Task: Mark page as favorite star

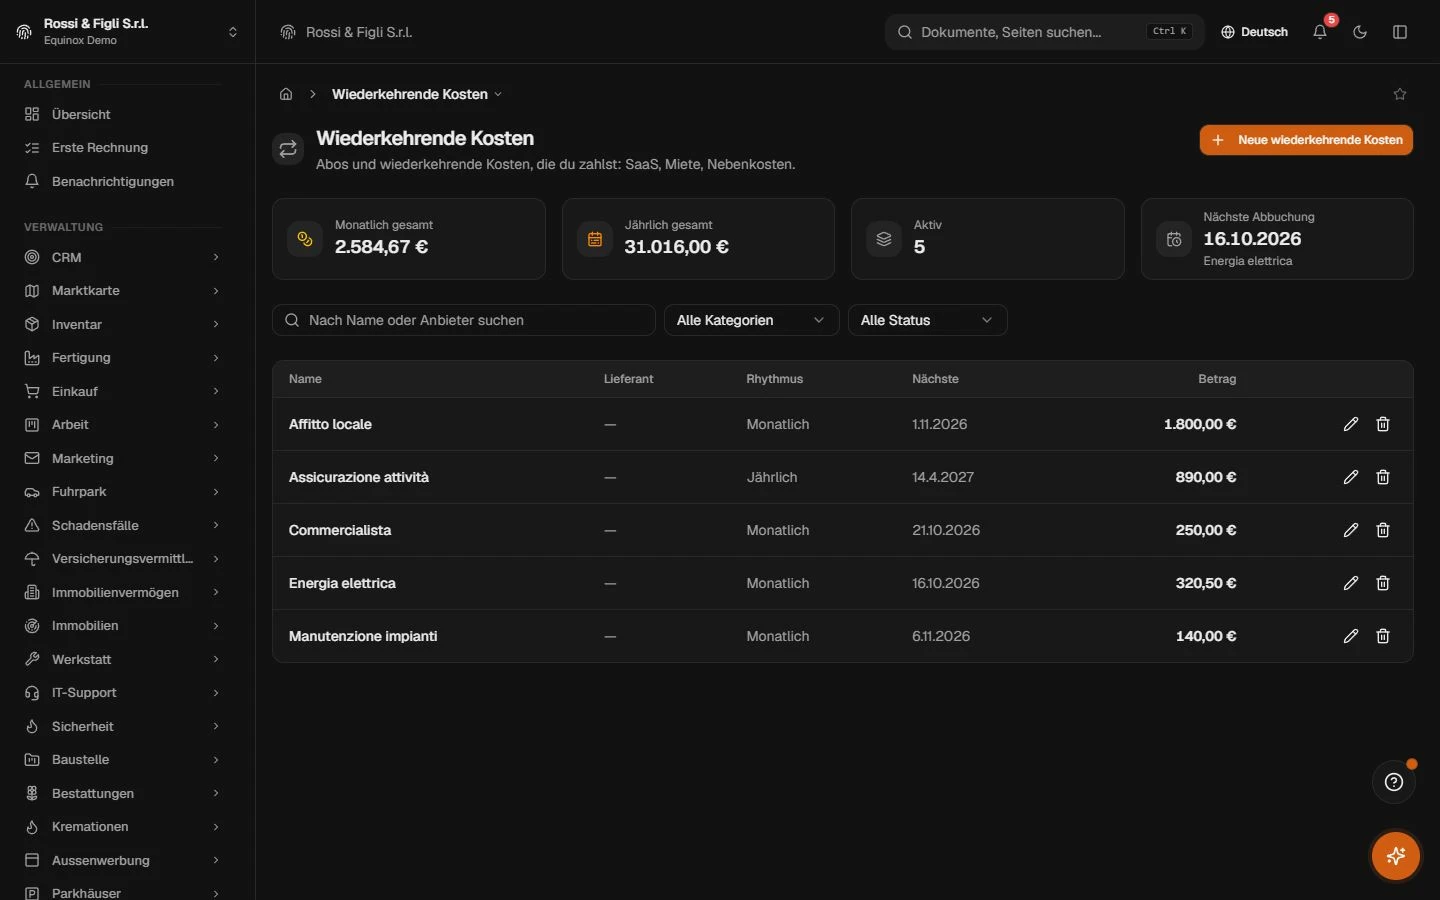Action: [x=1400, y=94]
